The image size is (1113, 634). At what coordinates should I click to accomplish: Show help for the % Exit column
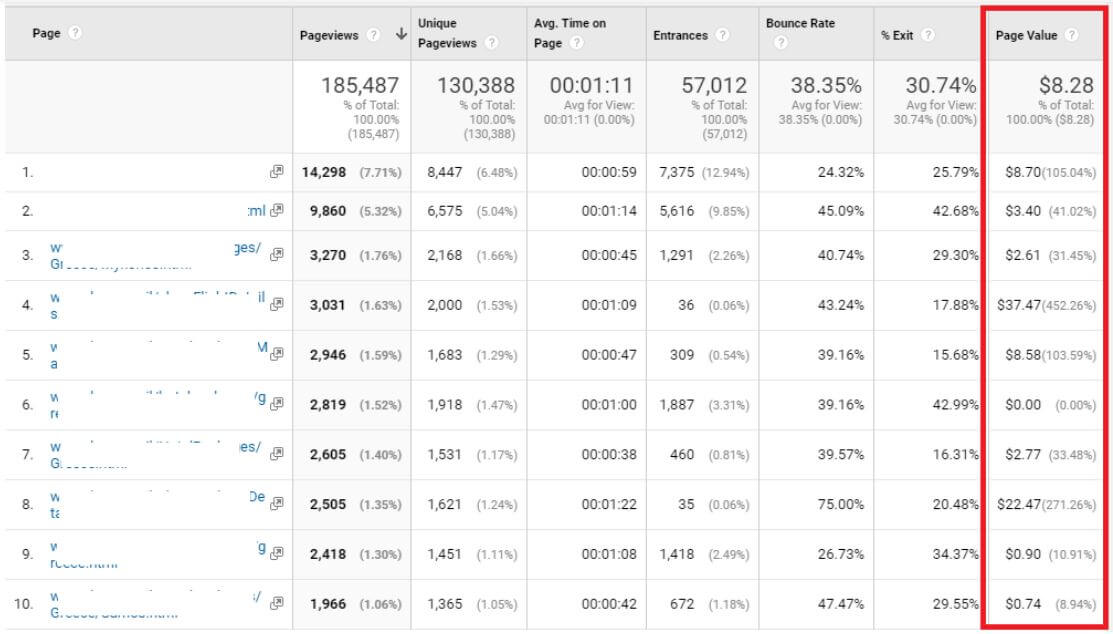928,35
